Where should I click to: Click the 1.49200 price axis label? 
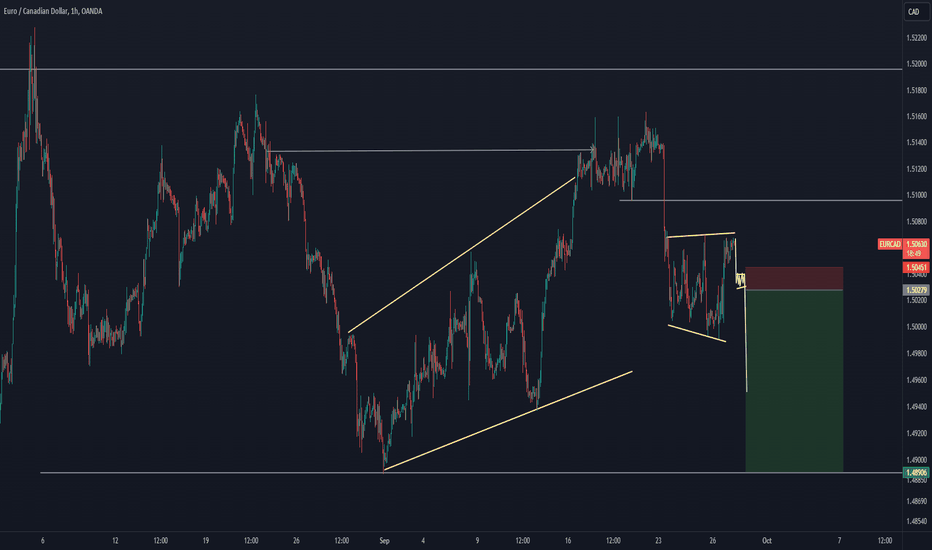[917, 433]
